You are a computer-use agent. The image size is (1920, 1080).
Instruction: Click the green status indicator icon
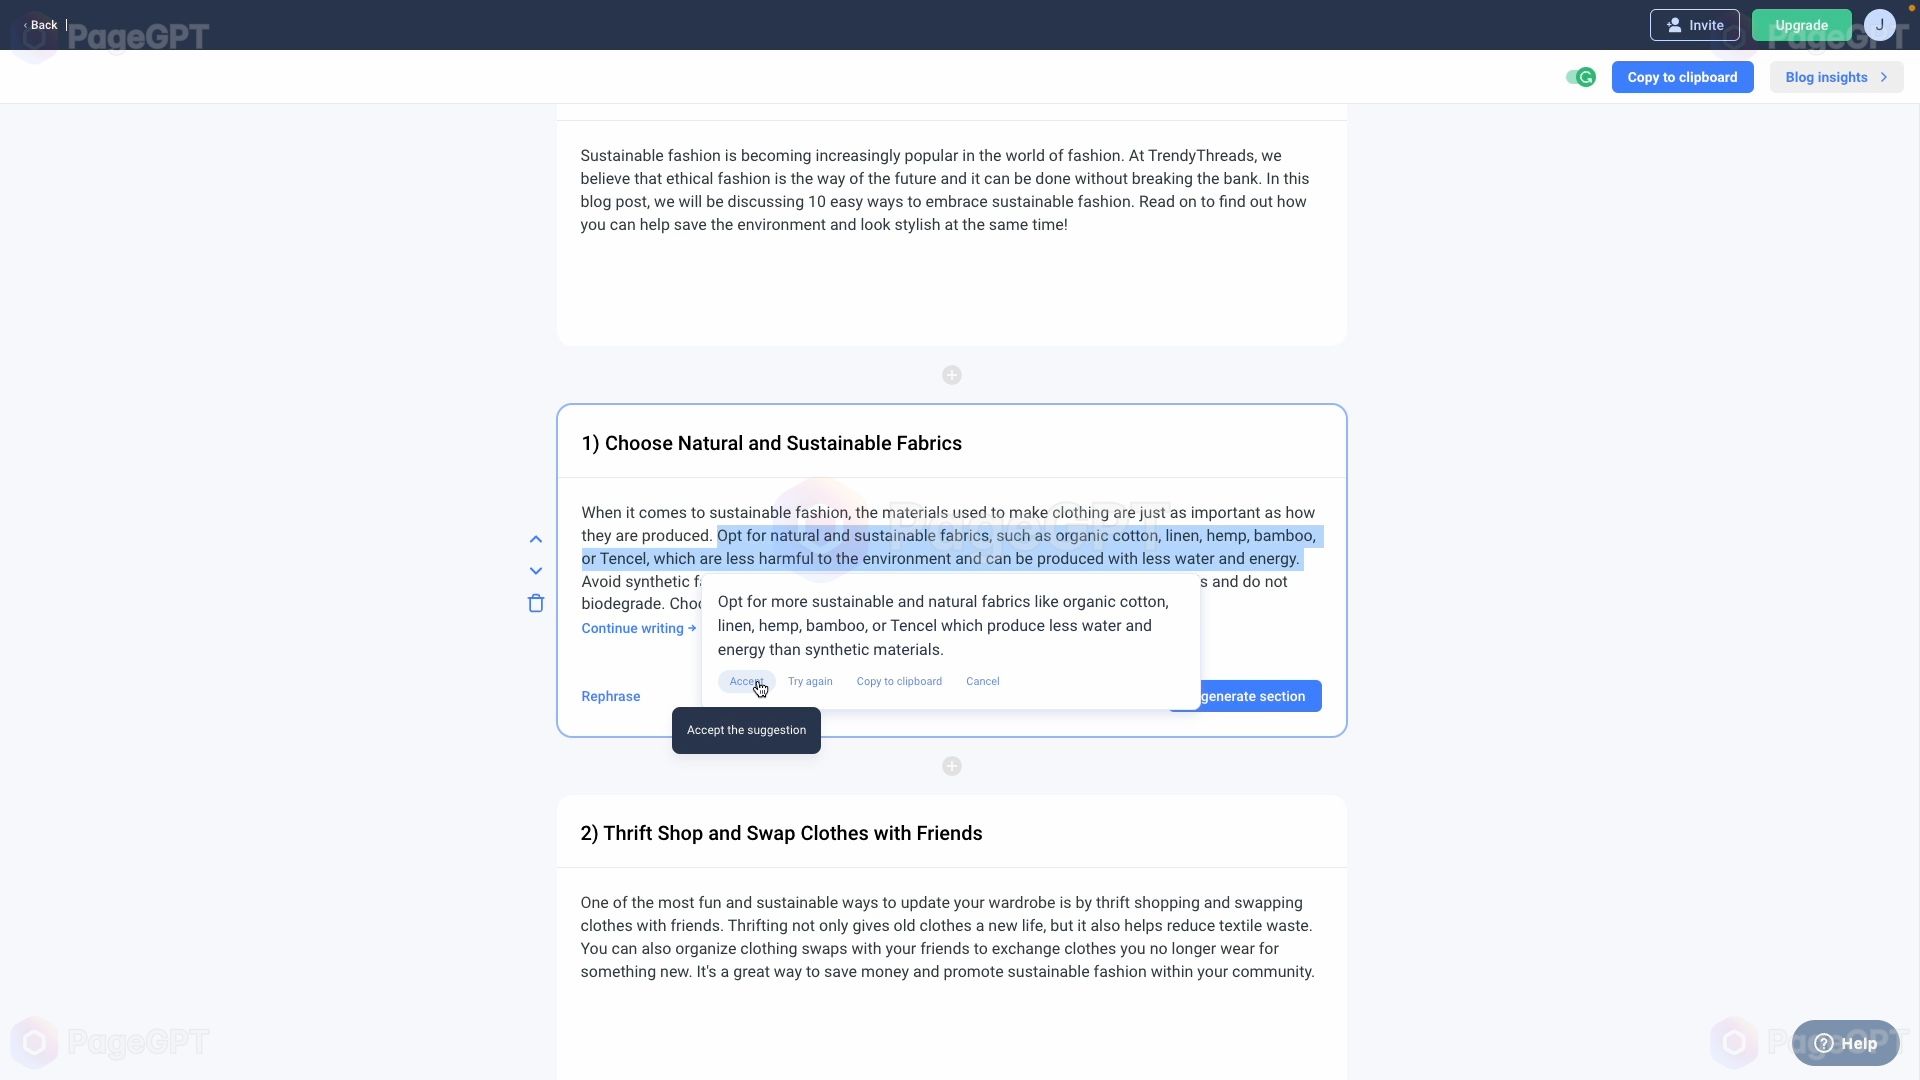click(1584, 76)
